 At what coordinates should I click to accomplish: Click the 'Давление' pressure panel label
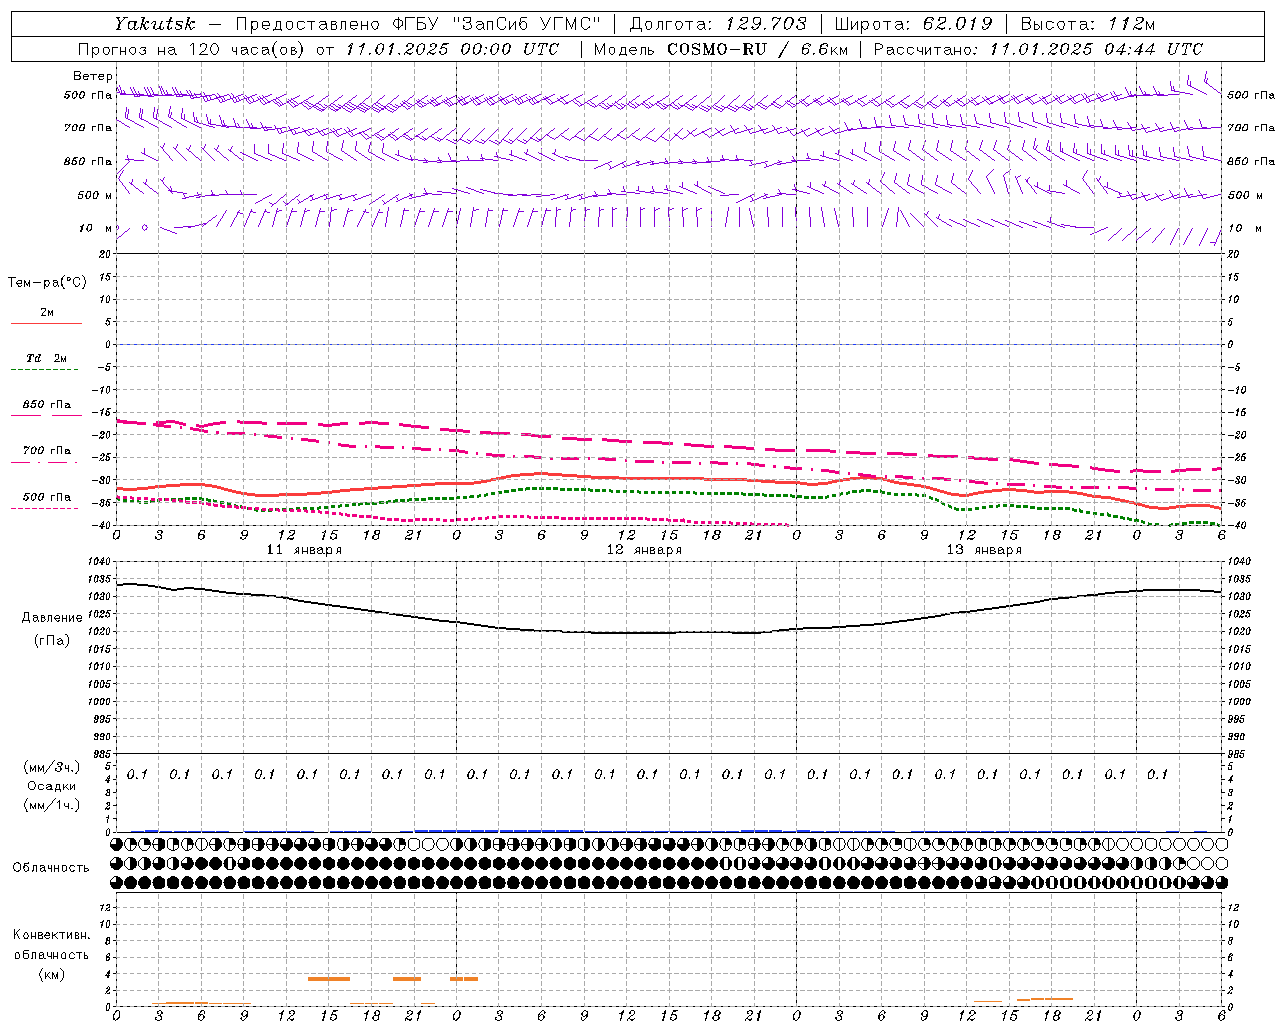(x=52, y=617)
